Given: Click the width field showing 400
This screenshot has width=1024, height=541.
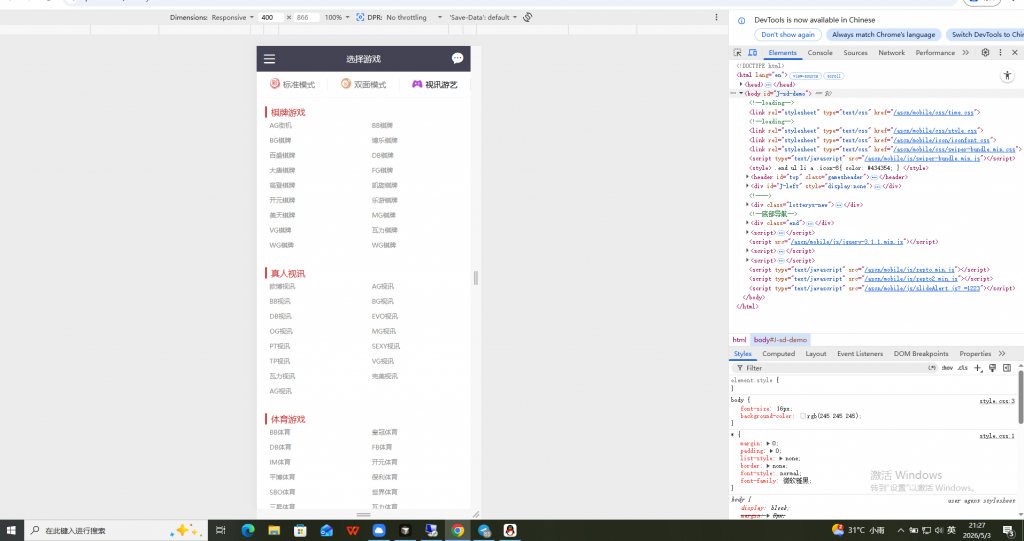Looking at the screenshot, I should click(270, 18).
